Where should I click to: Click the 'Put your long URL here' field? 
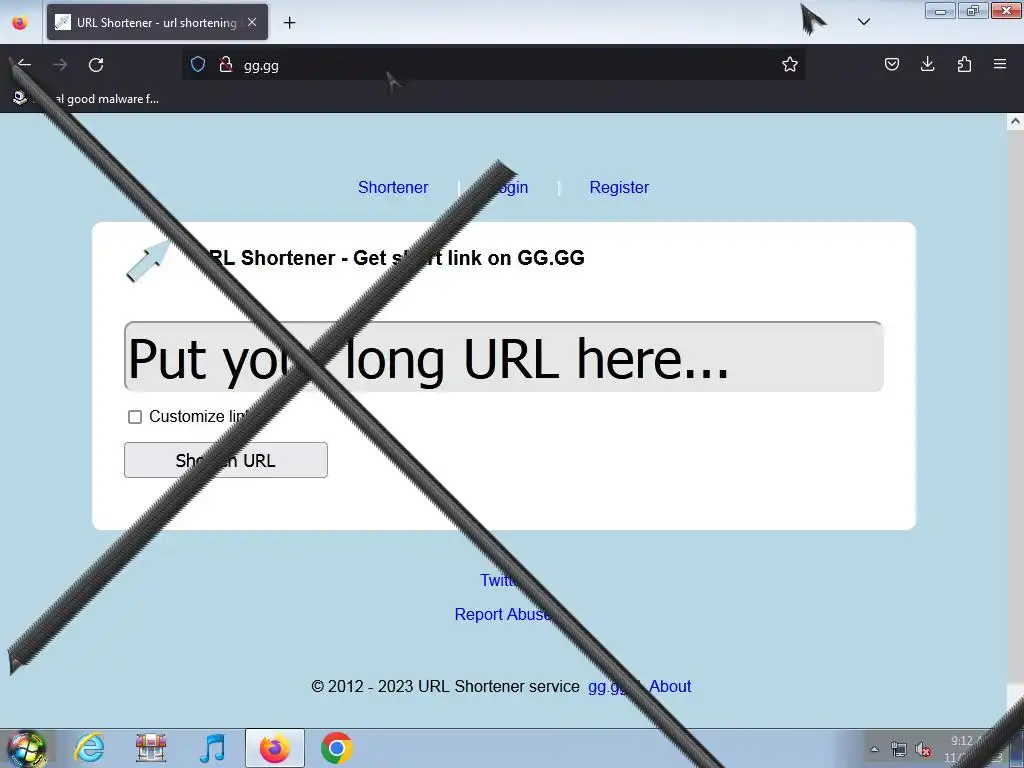click(x=504, y=357)
